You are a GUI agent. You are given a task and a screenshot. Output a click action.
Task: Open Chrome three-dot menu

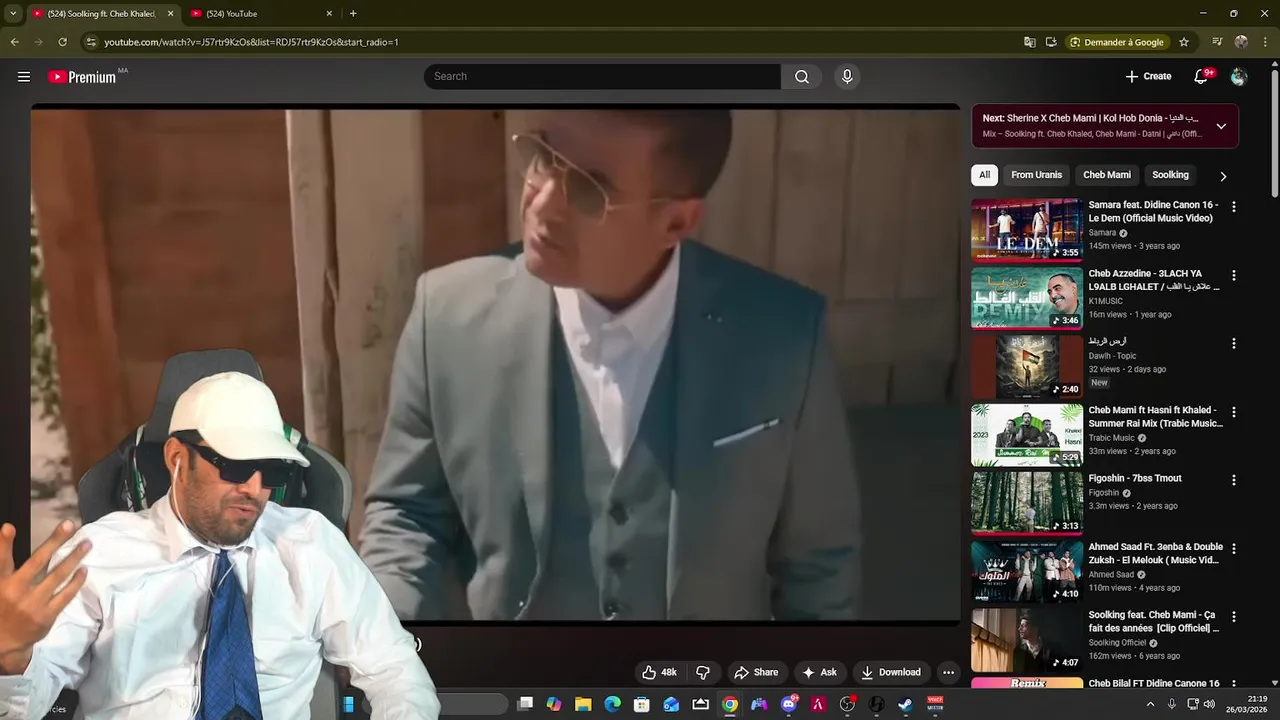tap(1265, 42)
